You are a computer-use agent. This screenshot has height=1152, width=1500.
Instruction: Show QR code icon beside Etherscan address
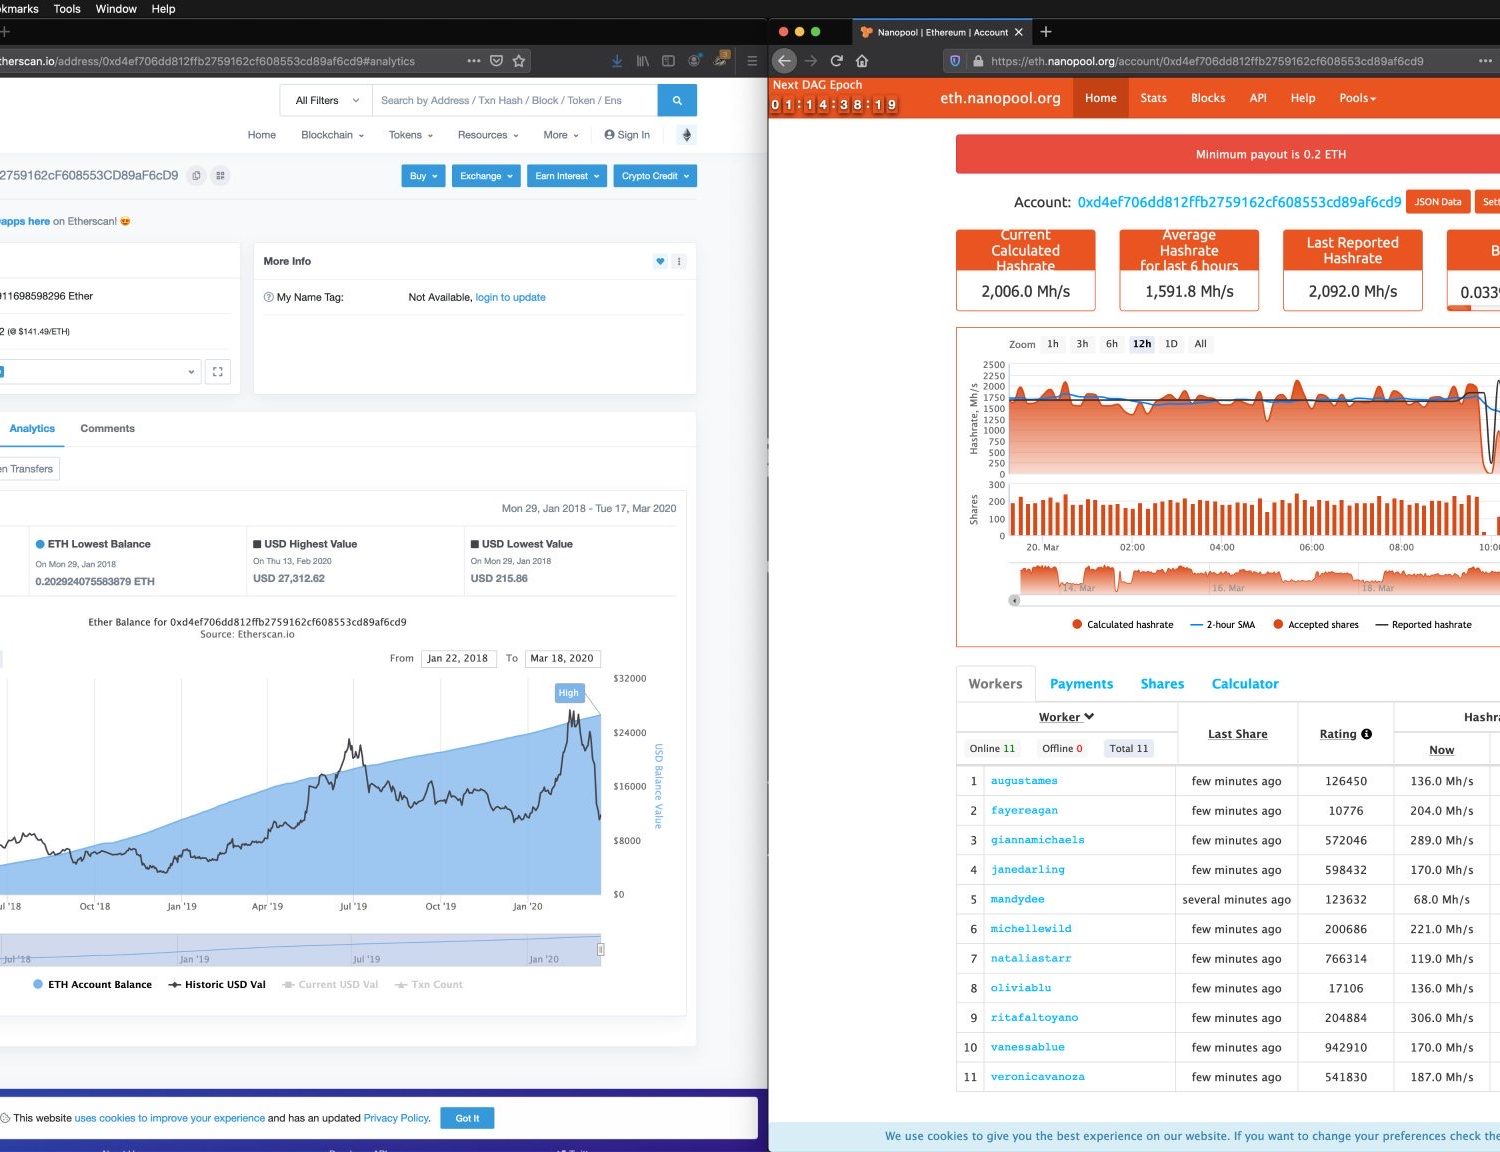tap(221, 176)
